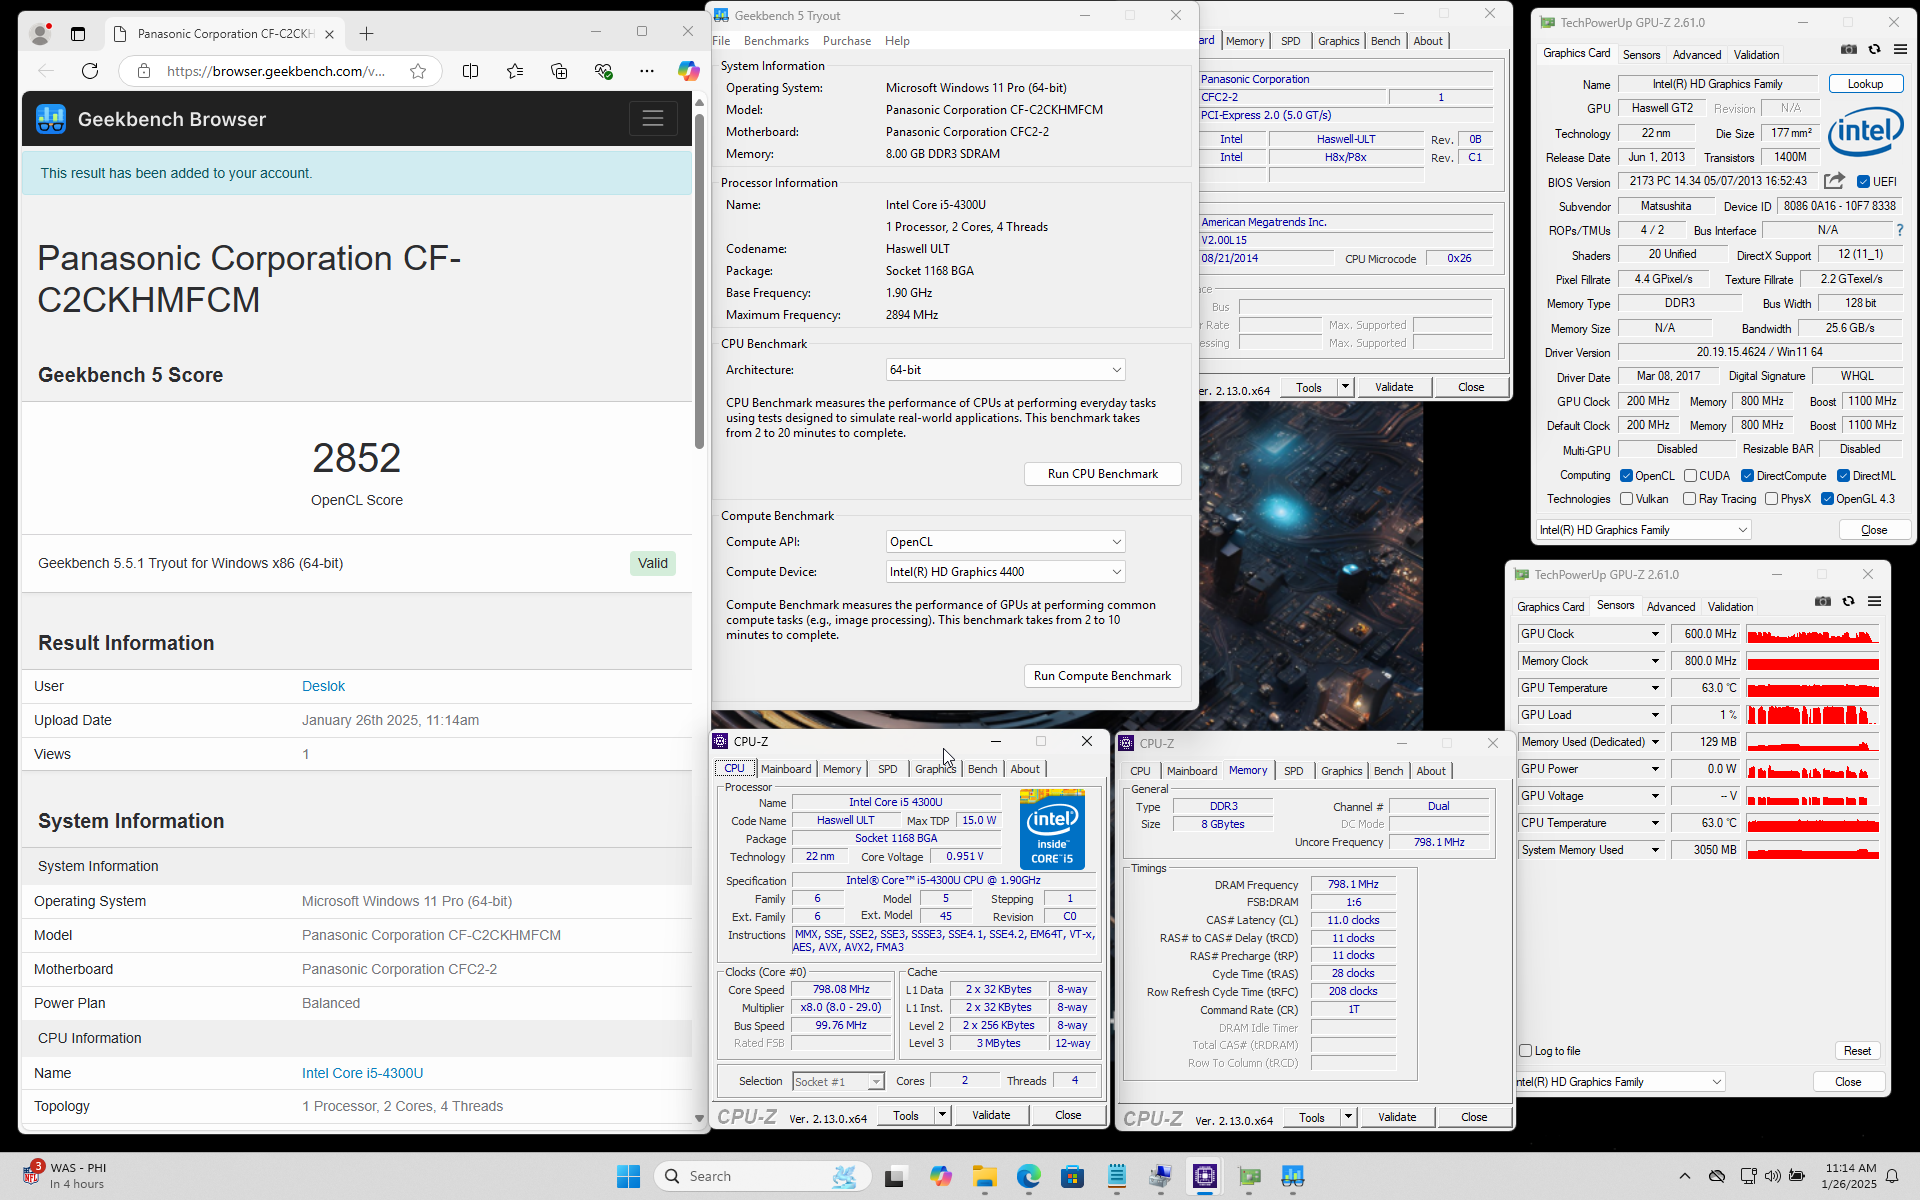
Task: Switch to Advanced tab in GPU-Z Sensors window
Action: (x=1671, y=607)
